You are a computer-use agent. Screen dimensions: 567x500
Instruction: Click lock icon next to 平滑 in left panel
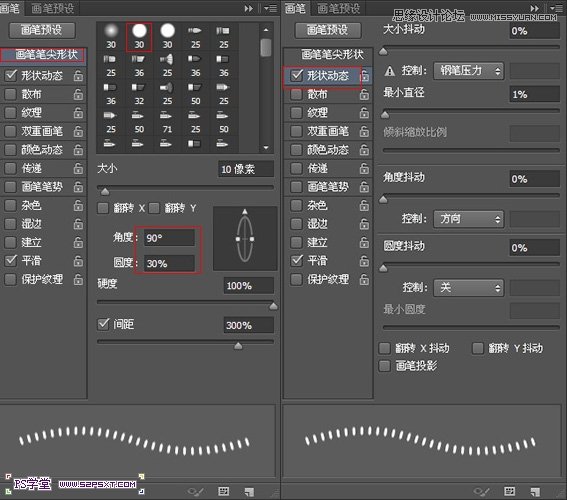(x=78, y=261)
